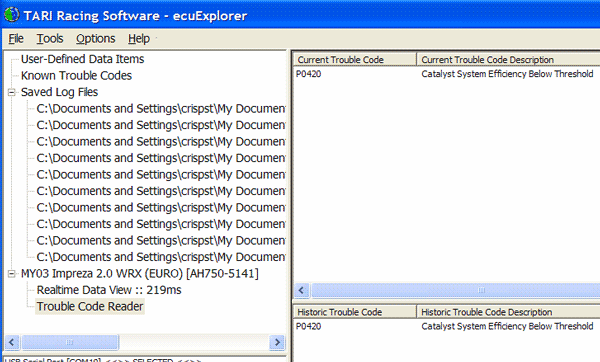The image size is (600, 362).
Task: Select MY03 Impreza 2.0 WRX (EURO) entry
Action: click(x=140, y=274)
